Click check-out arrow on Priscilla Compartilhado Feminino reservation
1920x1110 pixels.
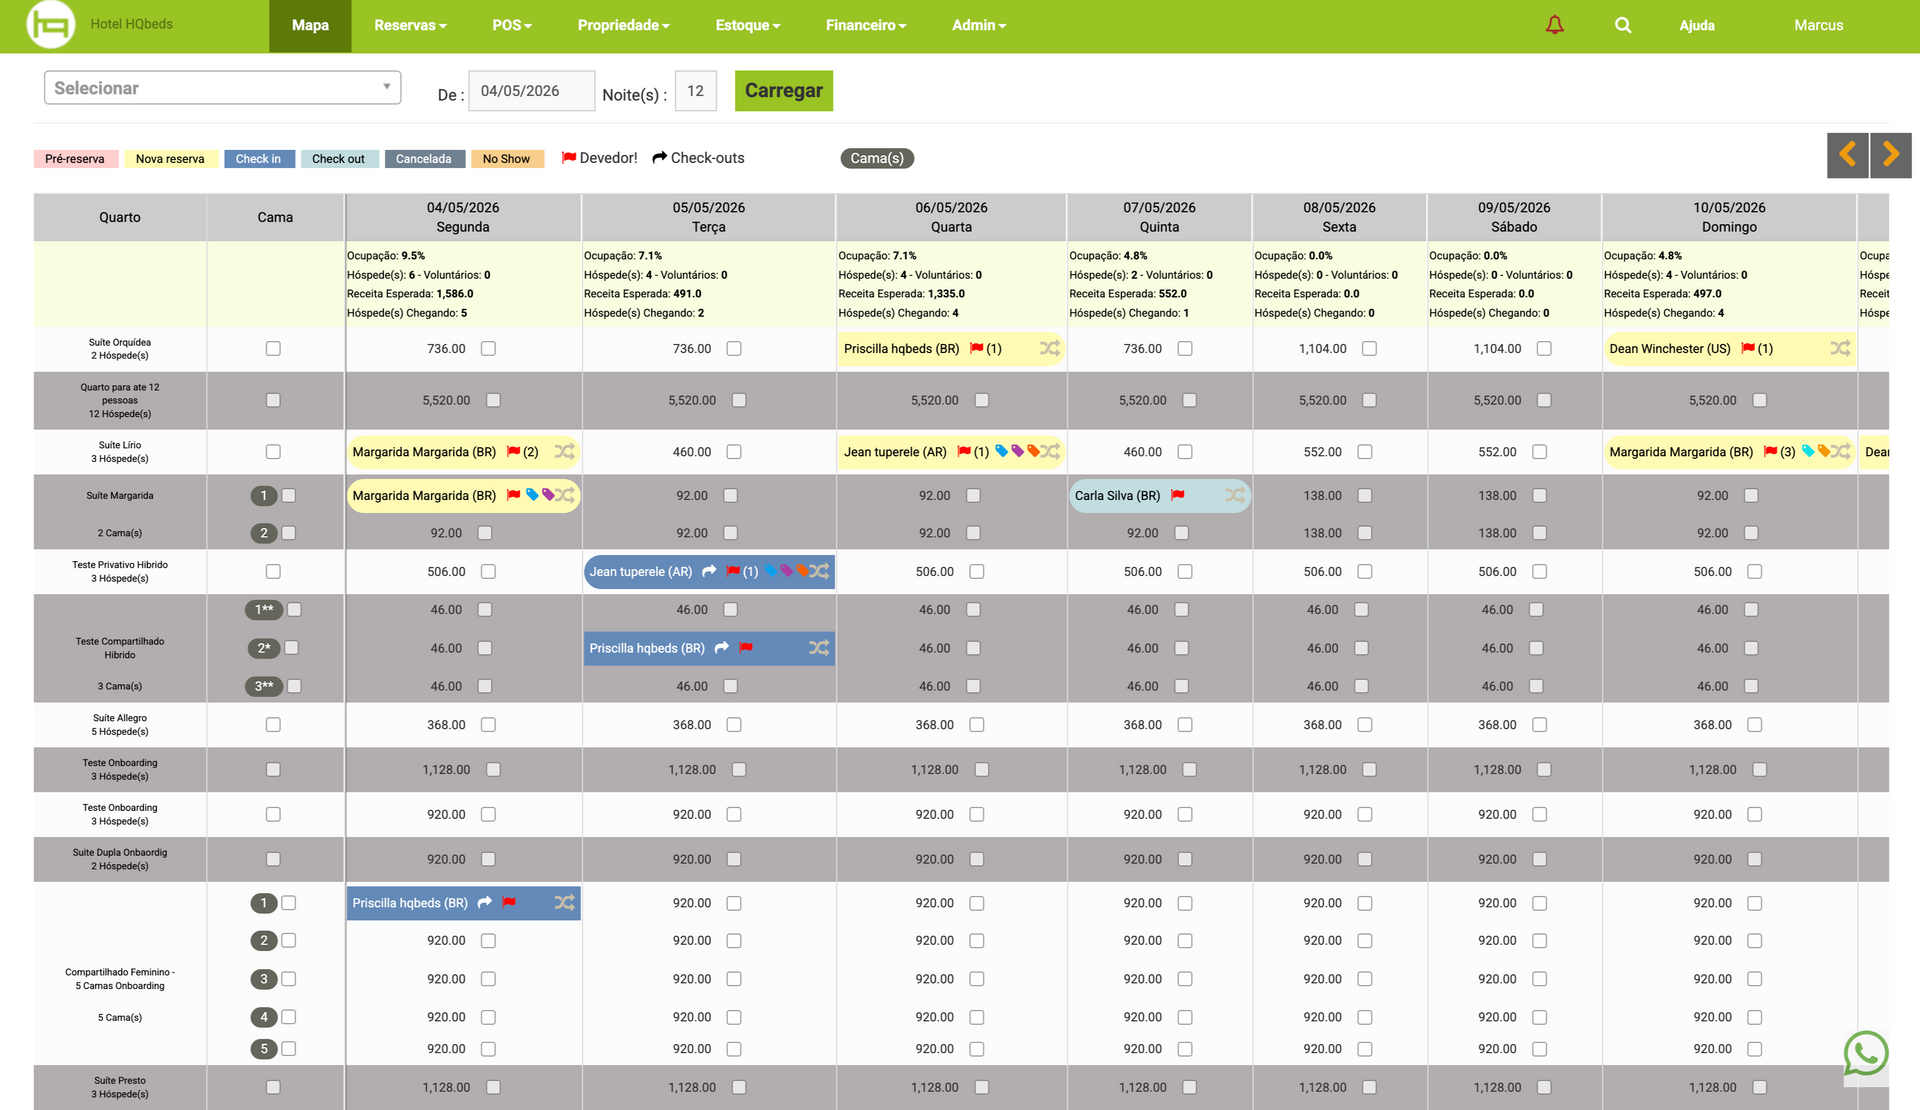[484, 902]
